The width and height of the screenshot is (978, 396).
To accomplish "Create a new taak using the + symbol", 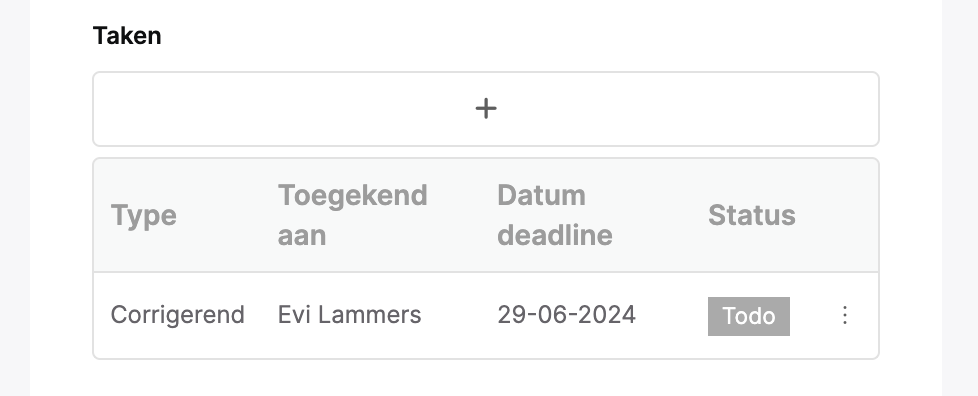I will click(x=486, y=109).
